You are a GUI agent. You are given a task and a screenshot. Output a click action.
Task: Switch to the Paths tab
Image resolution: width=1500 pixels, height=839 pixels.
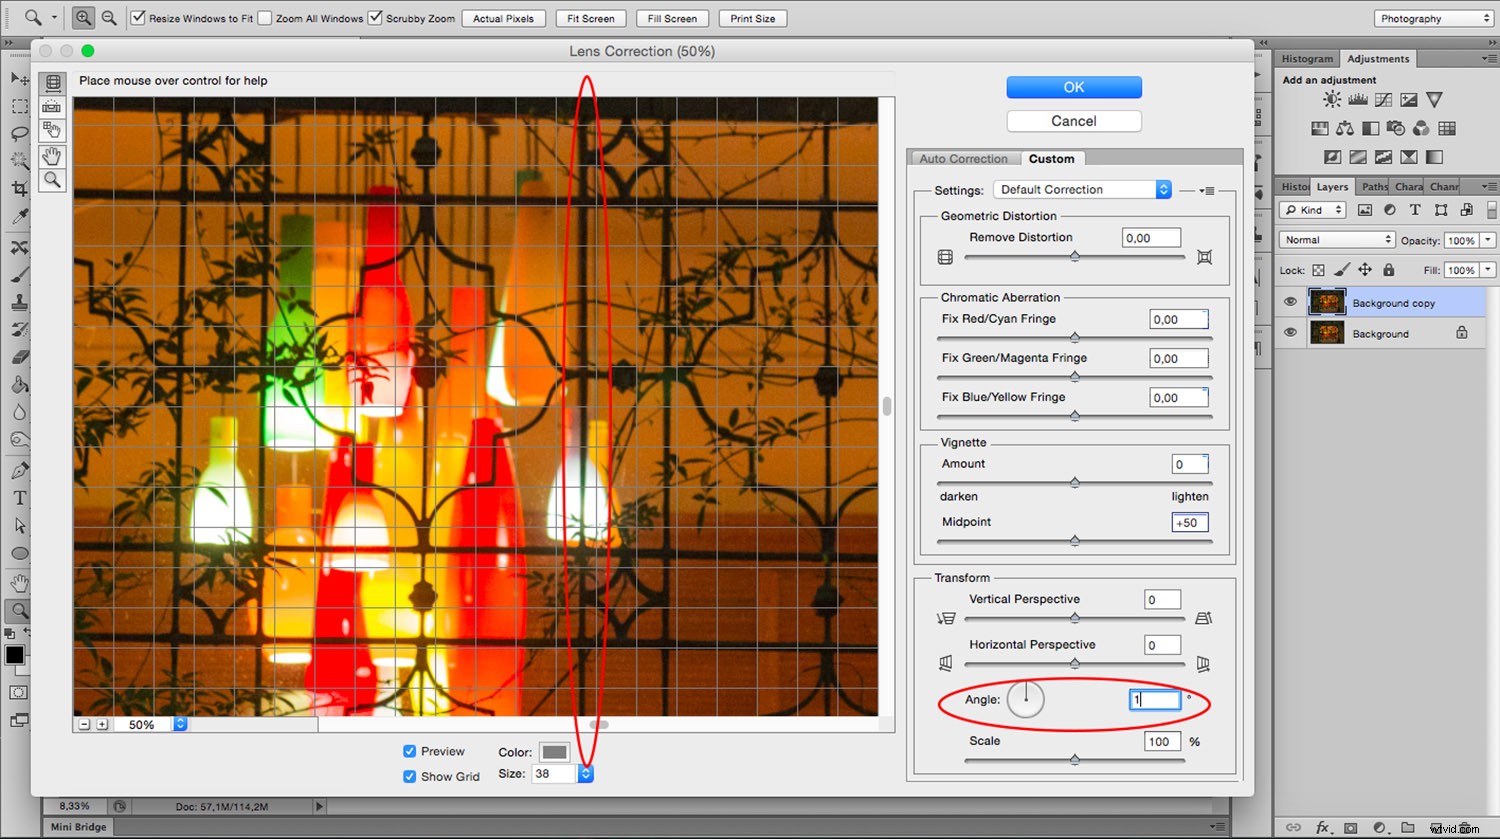(1373, 186)
